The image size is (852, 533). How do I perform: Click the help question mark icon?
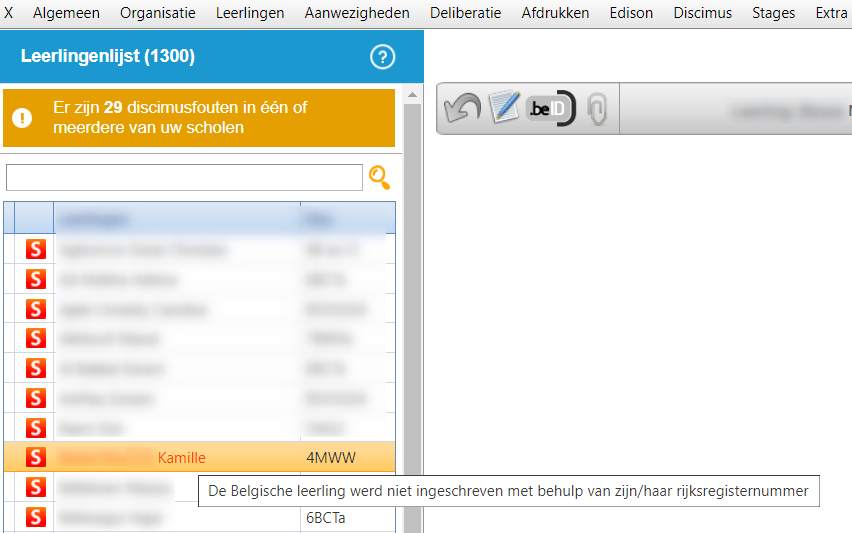pos(382,57)
